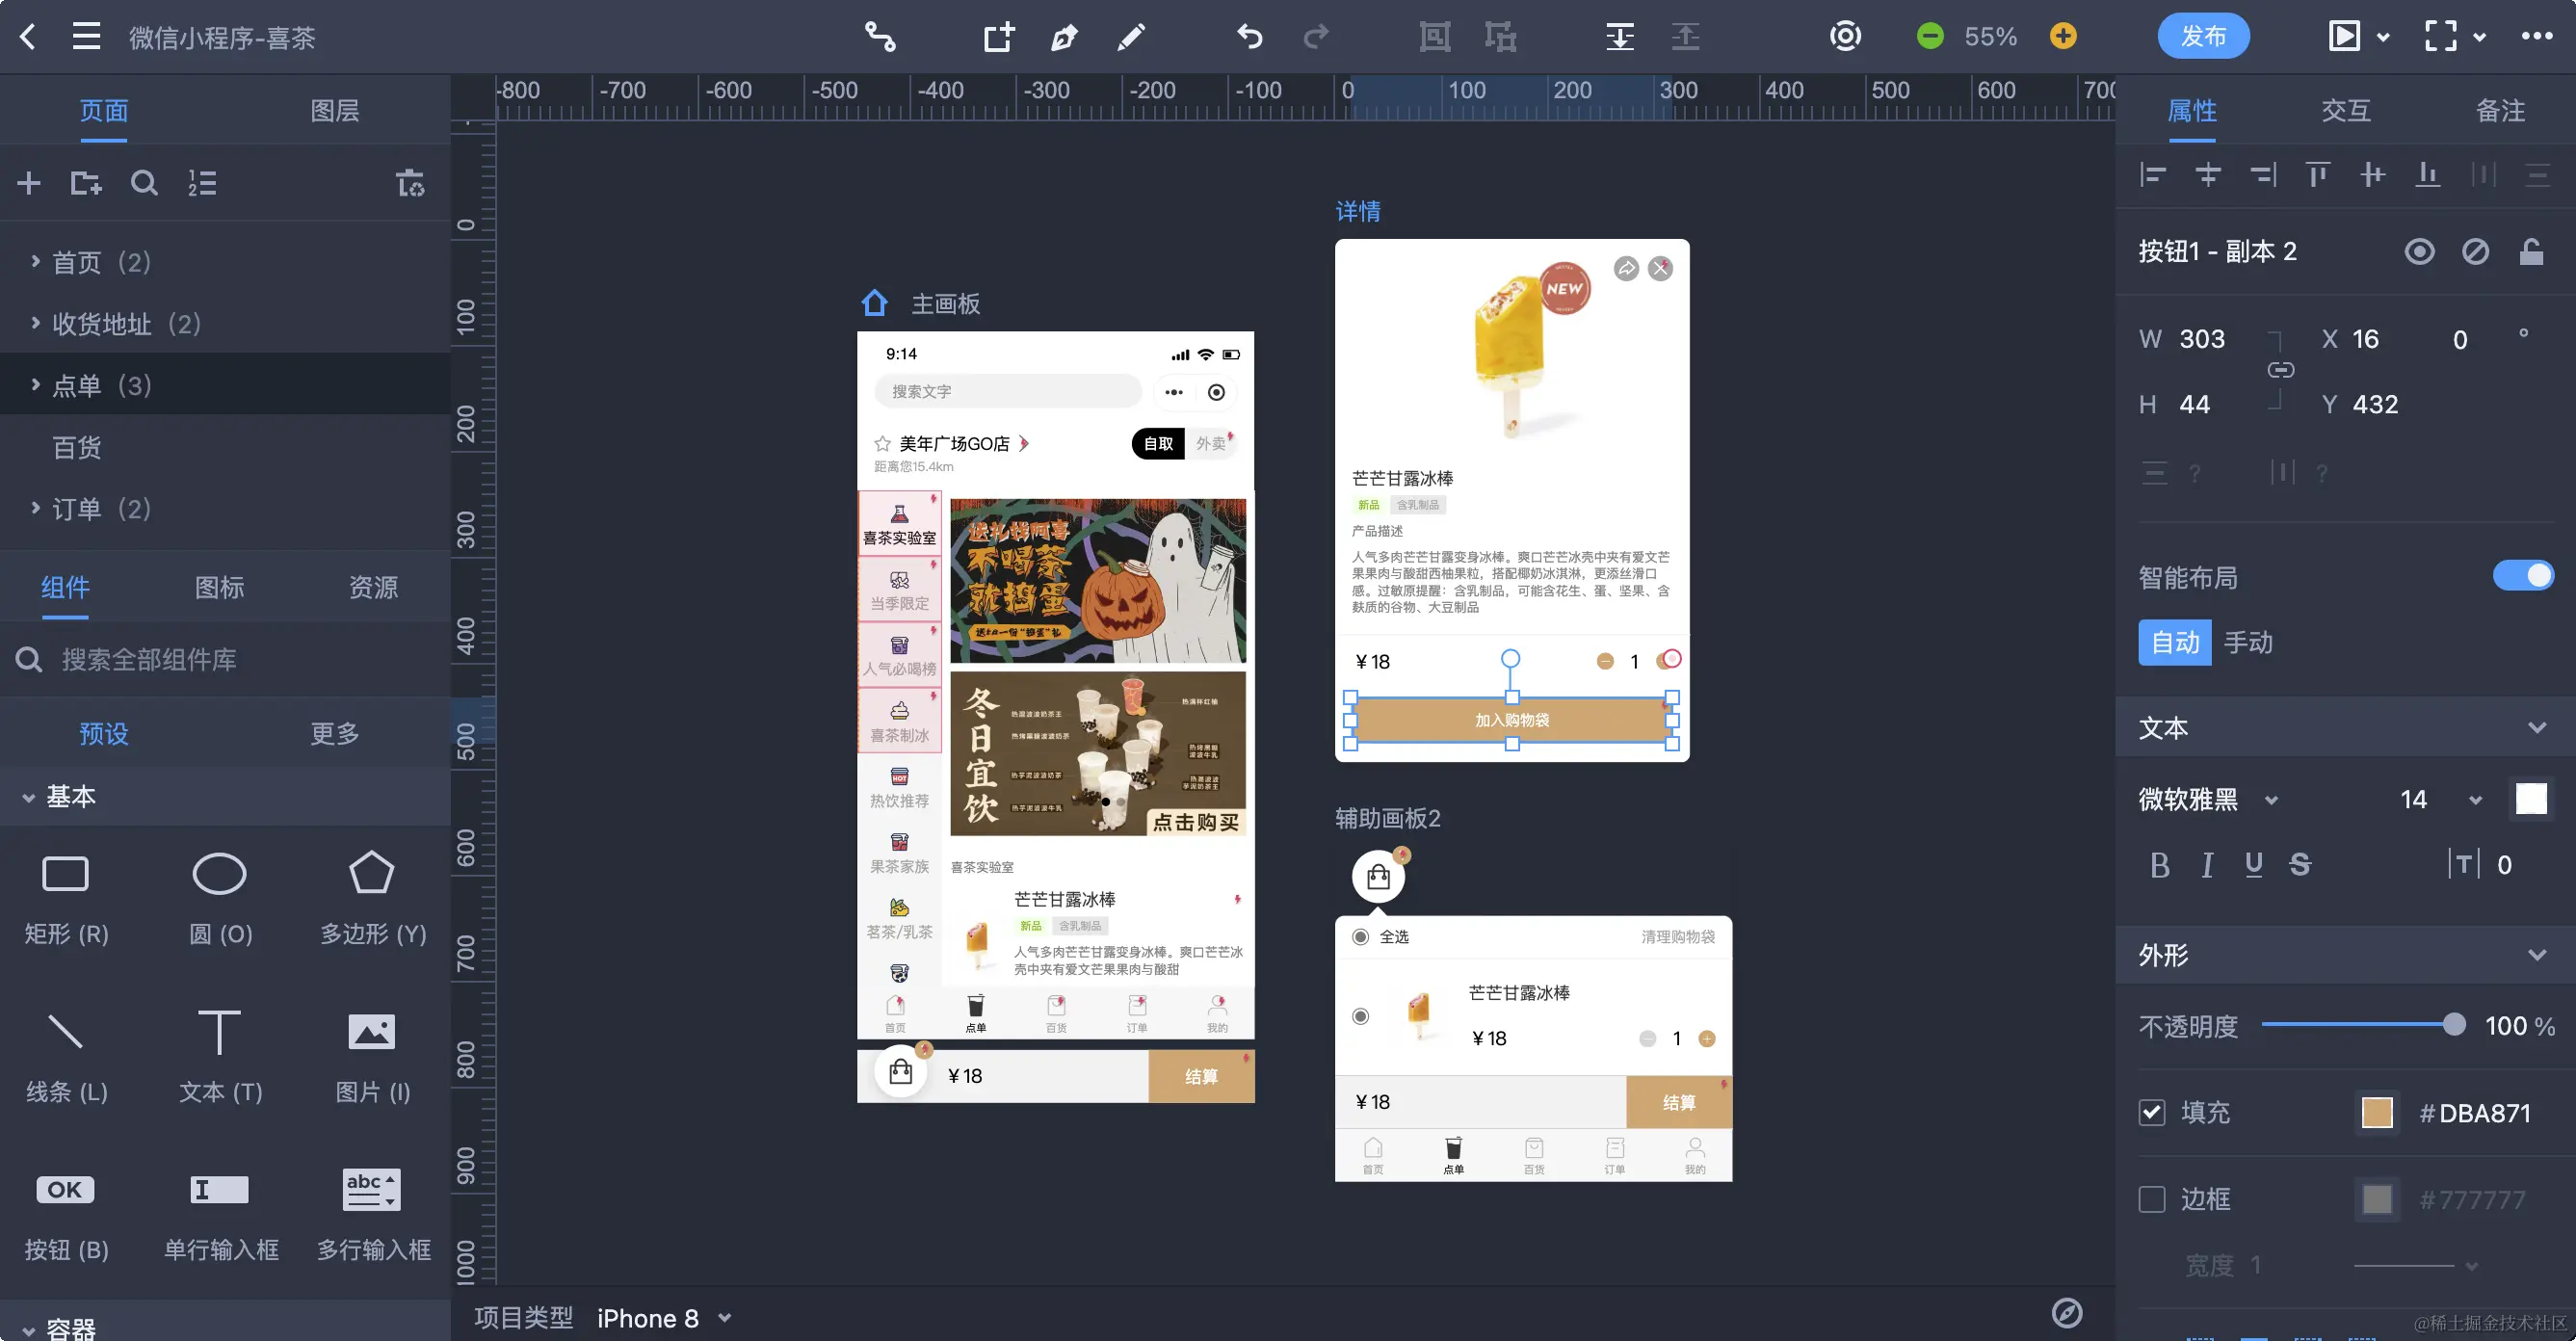This screenshot has width=2576, height=1341.
Task: Click the #DBA871 fill color swatch
Action: [2376, 1112]
